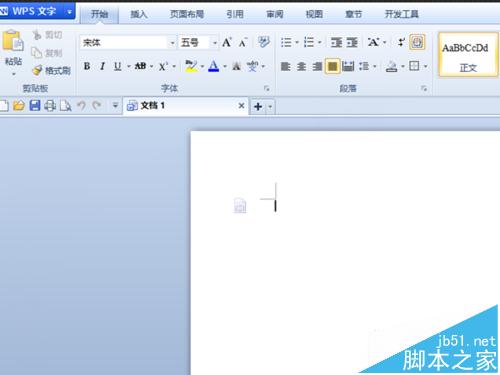Select highlighted justify alignment button
The width and height of the screenshot is (500, 375).
point(333,66)
